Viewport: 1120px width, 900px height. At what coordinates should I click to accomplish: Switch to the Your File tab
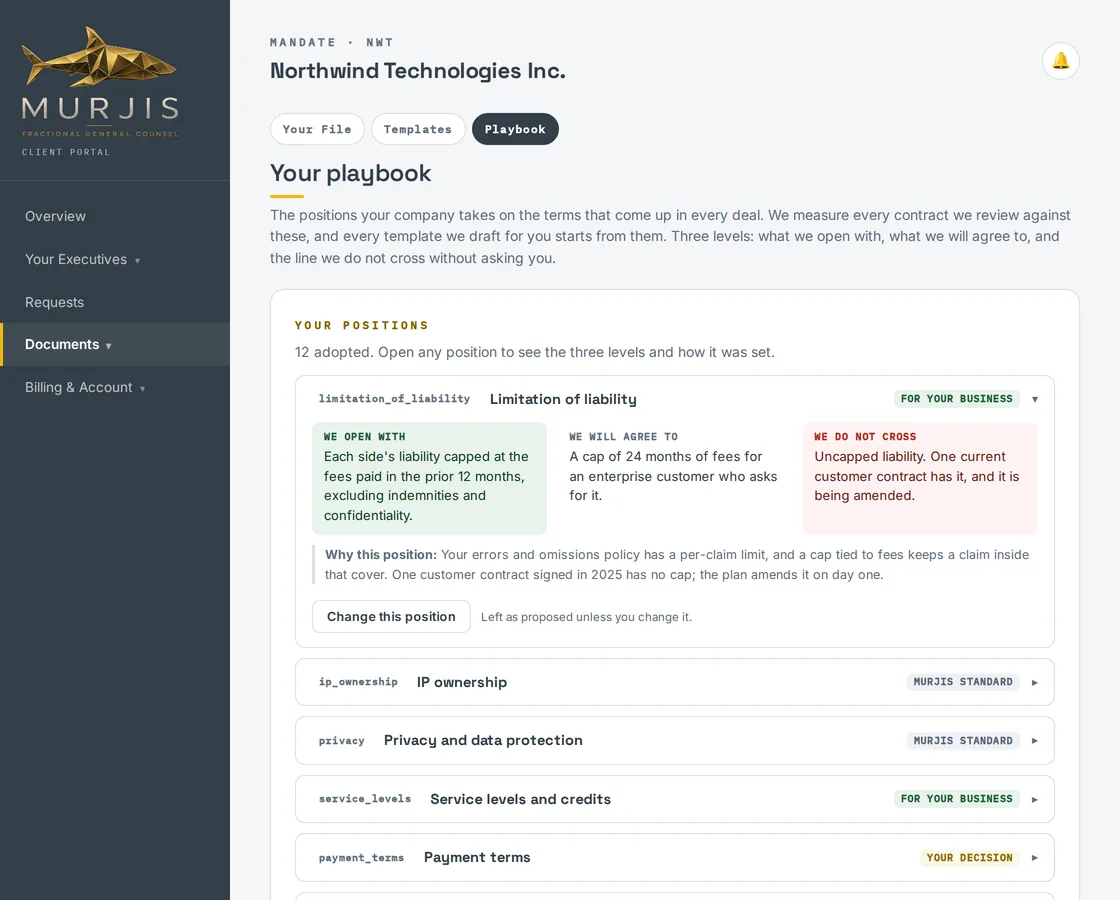[x=317, y=129]
